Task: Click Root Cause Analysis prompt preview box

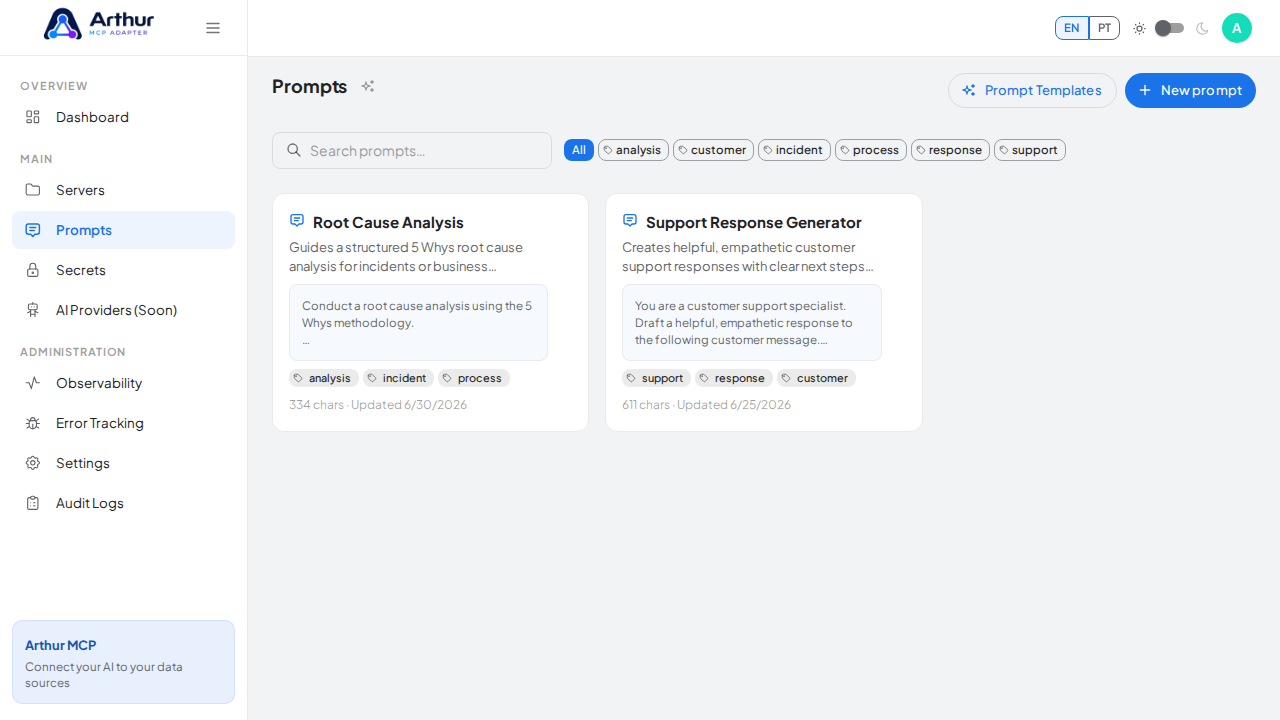Action: 418,322
